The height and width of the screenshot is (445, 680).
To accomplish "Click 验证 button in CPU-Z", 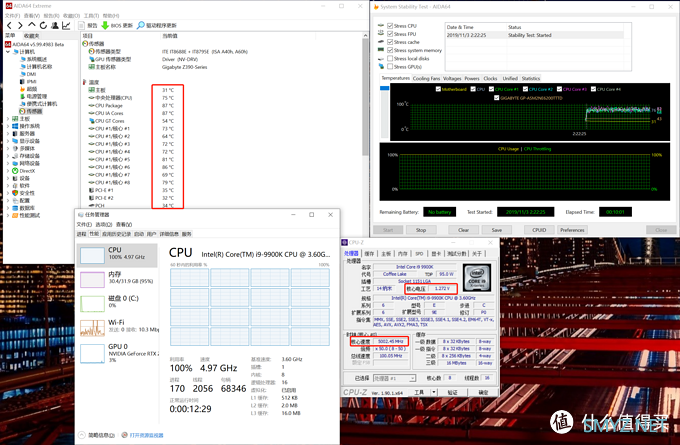I will click(x=452, y=392).
